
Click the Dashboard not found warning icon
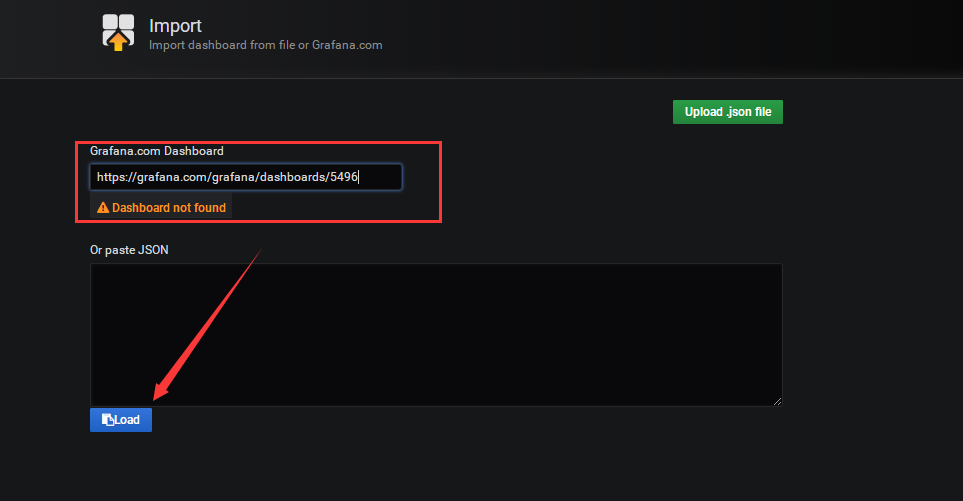point(103,208)
